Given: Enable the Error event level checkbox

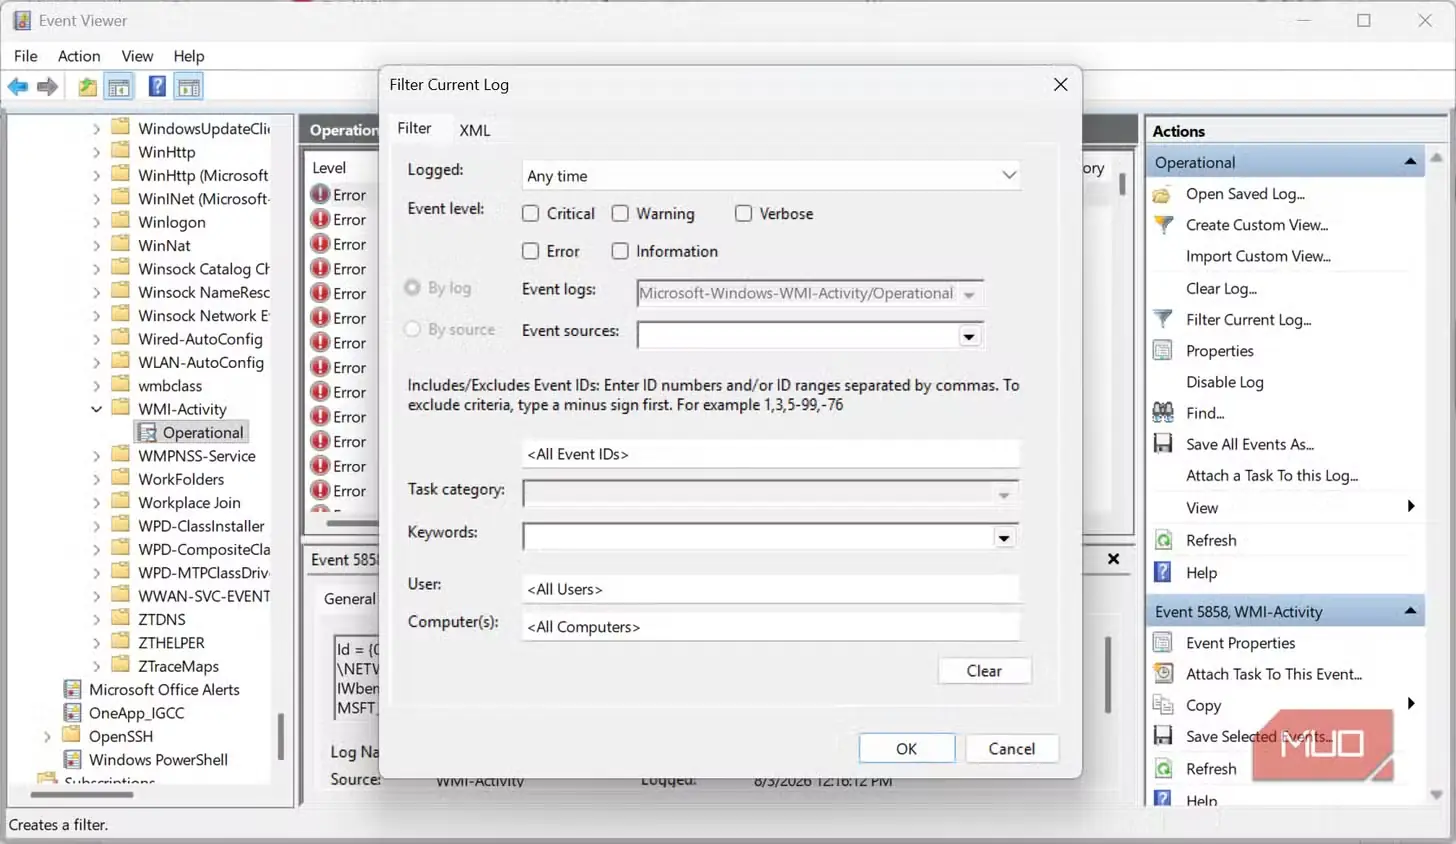Looking at the screenshot, I should click(531, 251).
